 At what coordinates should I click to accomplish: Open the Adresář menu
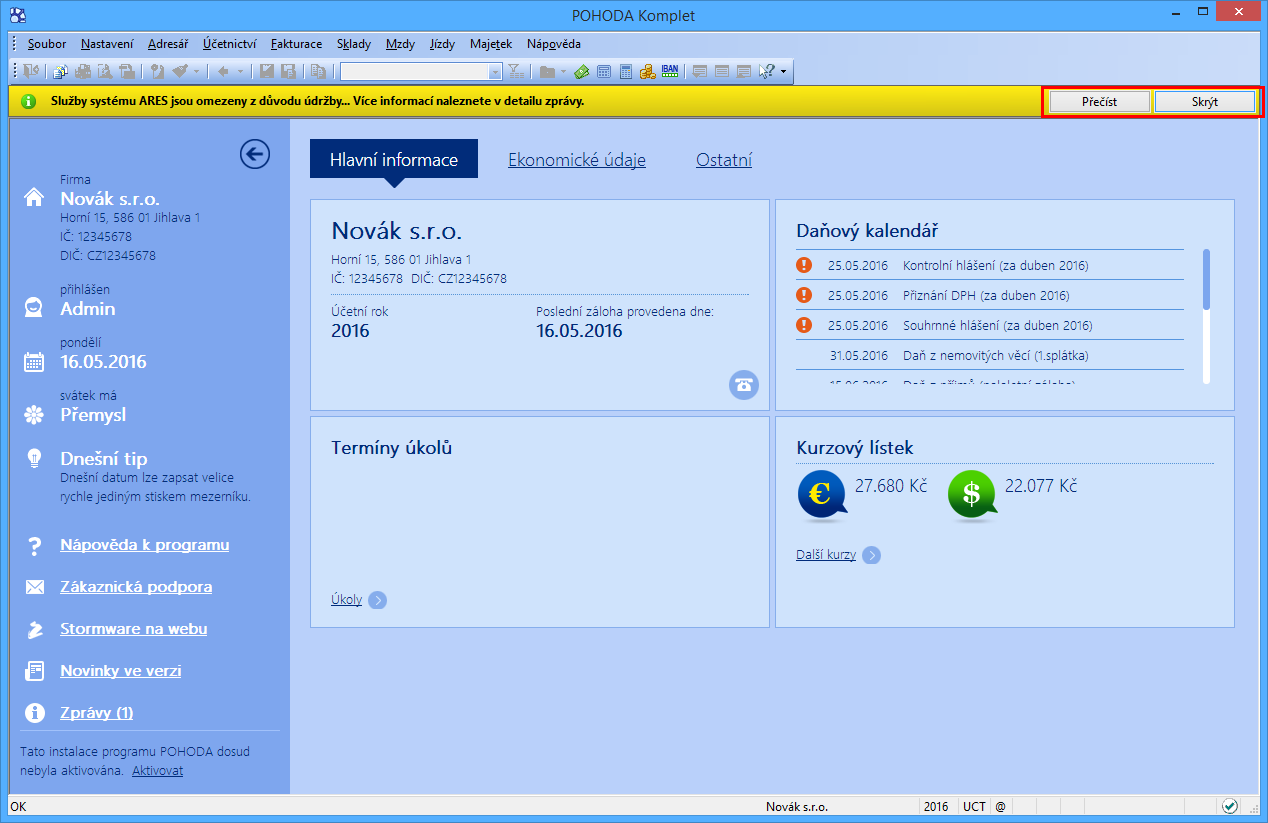167,44
